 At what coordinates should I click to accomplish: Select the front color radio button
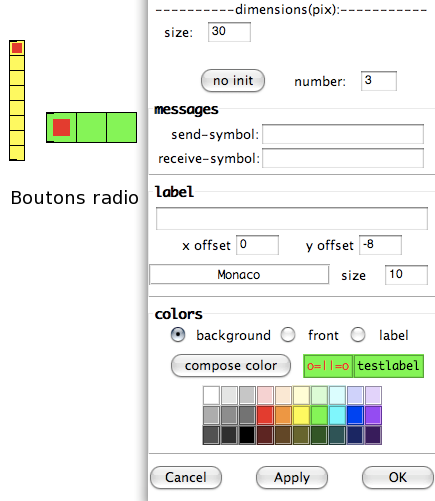[x=288, y=335]
